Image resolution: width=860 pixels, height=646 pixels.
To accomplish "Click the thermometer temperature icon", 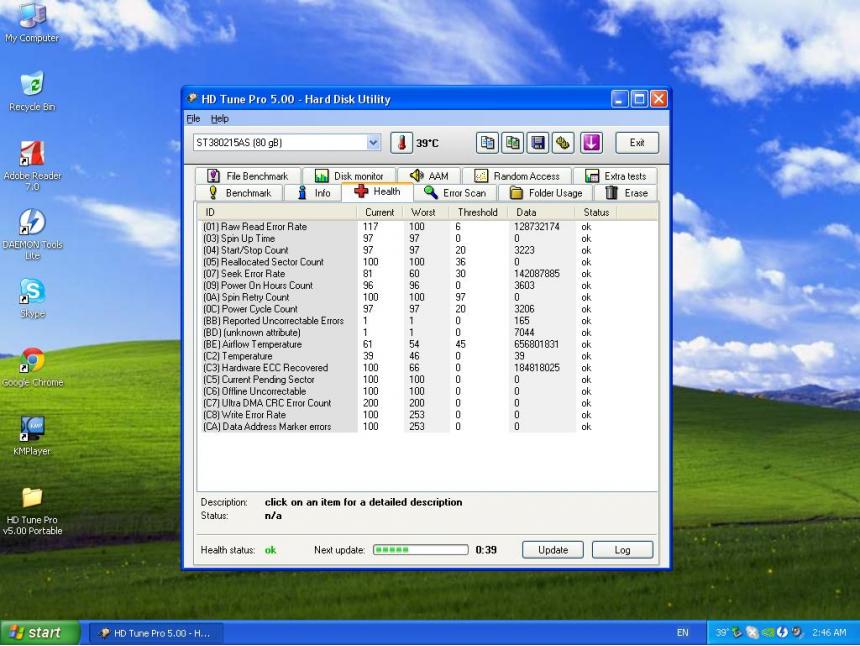I will 401,143.
